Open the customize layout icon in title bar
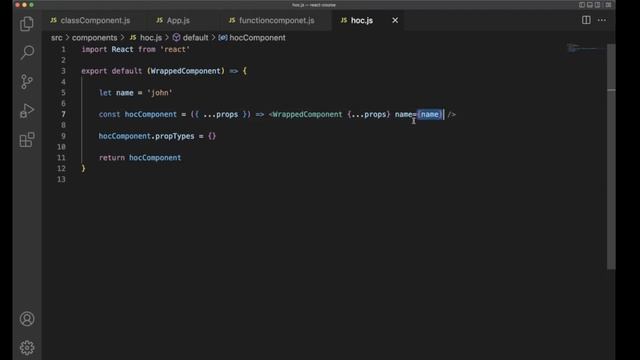Screen dimensions: 640x360 tap(608, 5)
